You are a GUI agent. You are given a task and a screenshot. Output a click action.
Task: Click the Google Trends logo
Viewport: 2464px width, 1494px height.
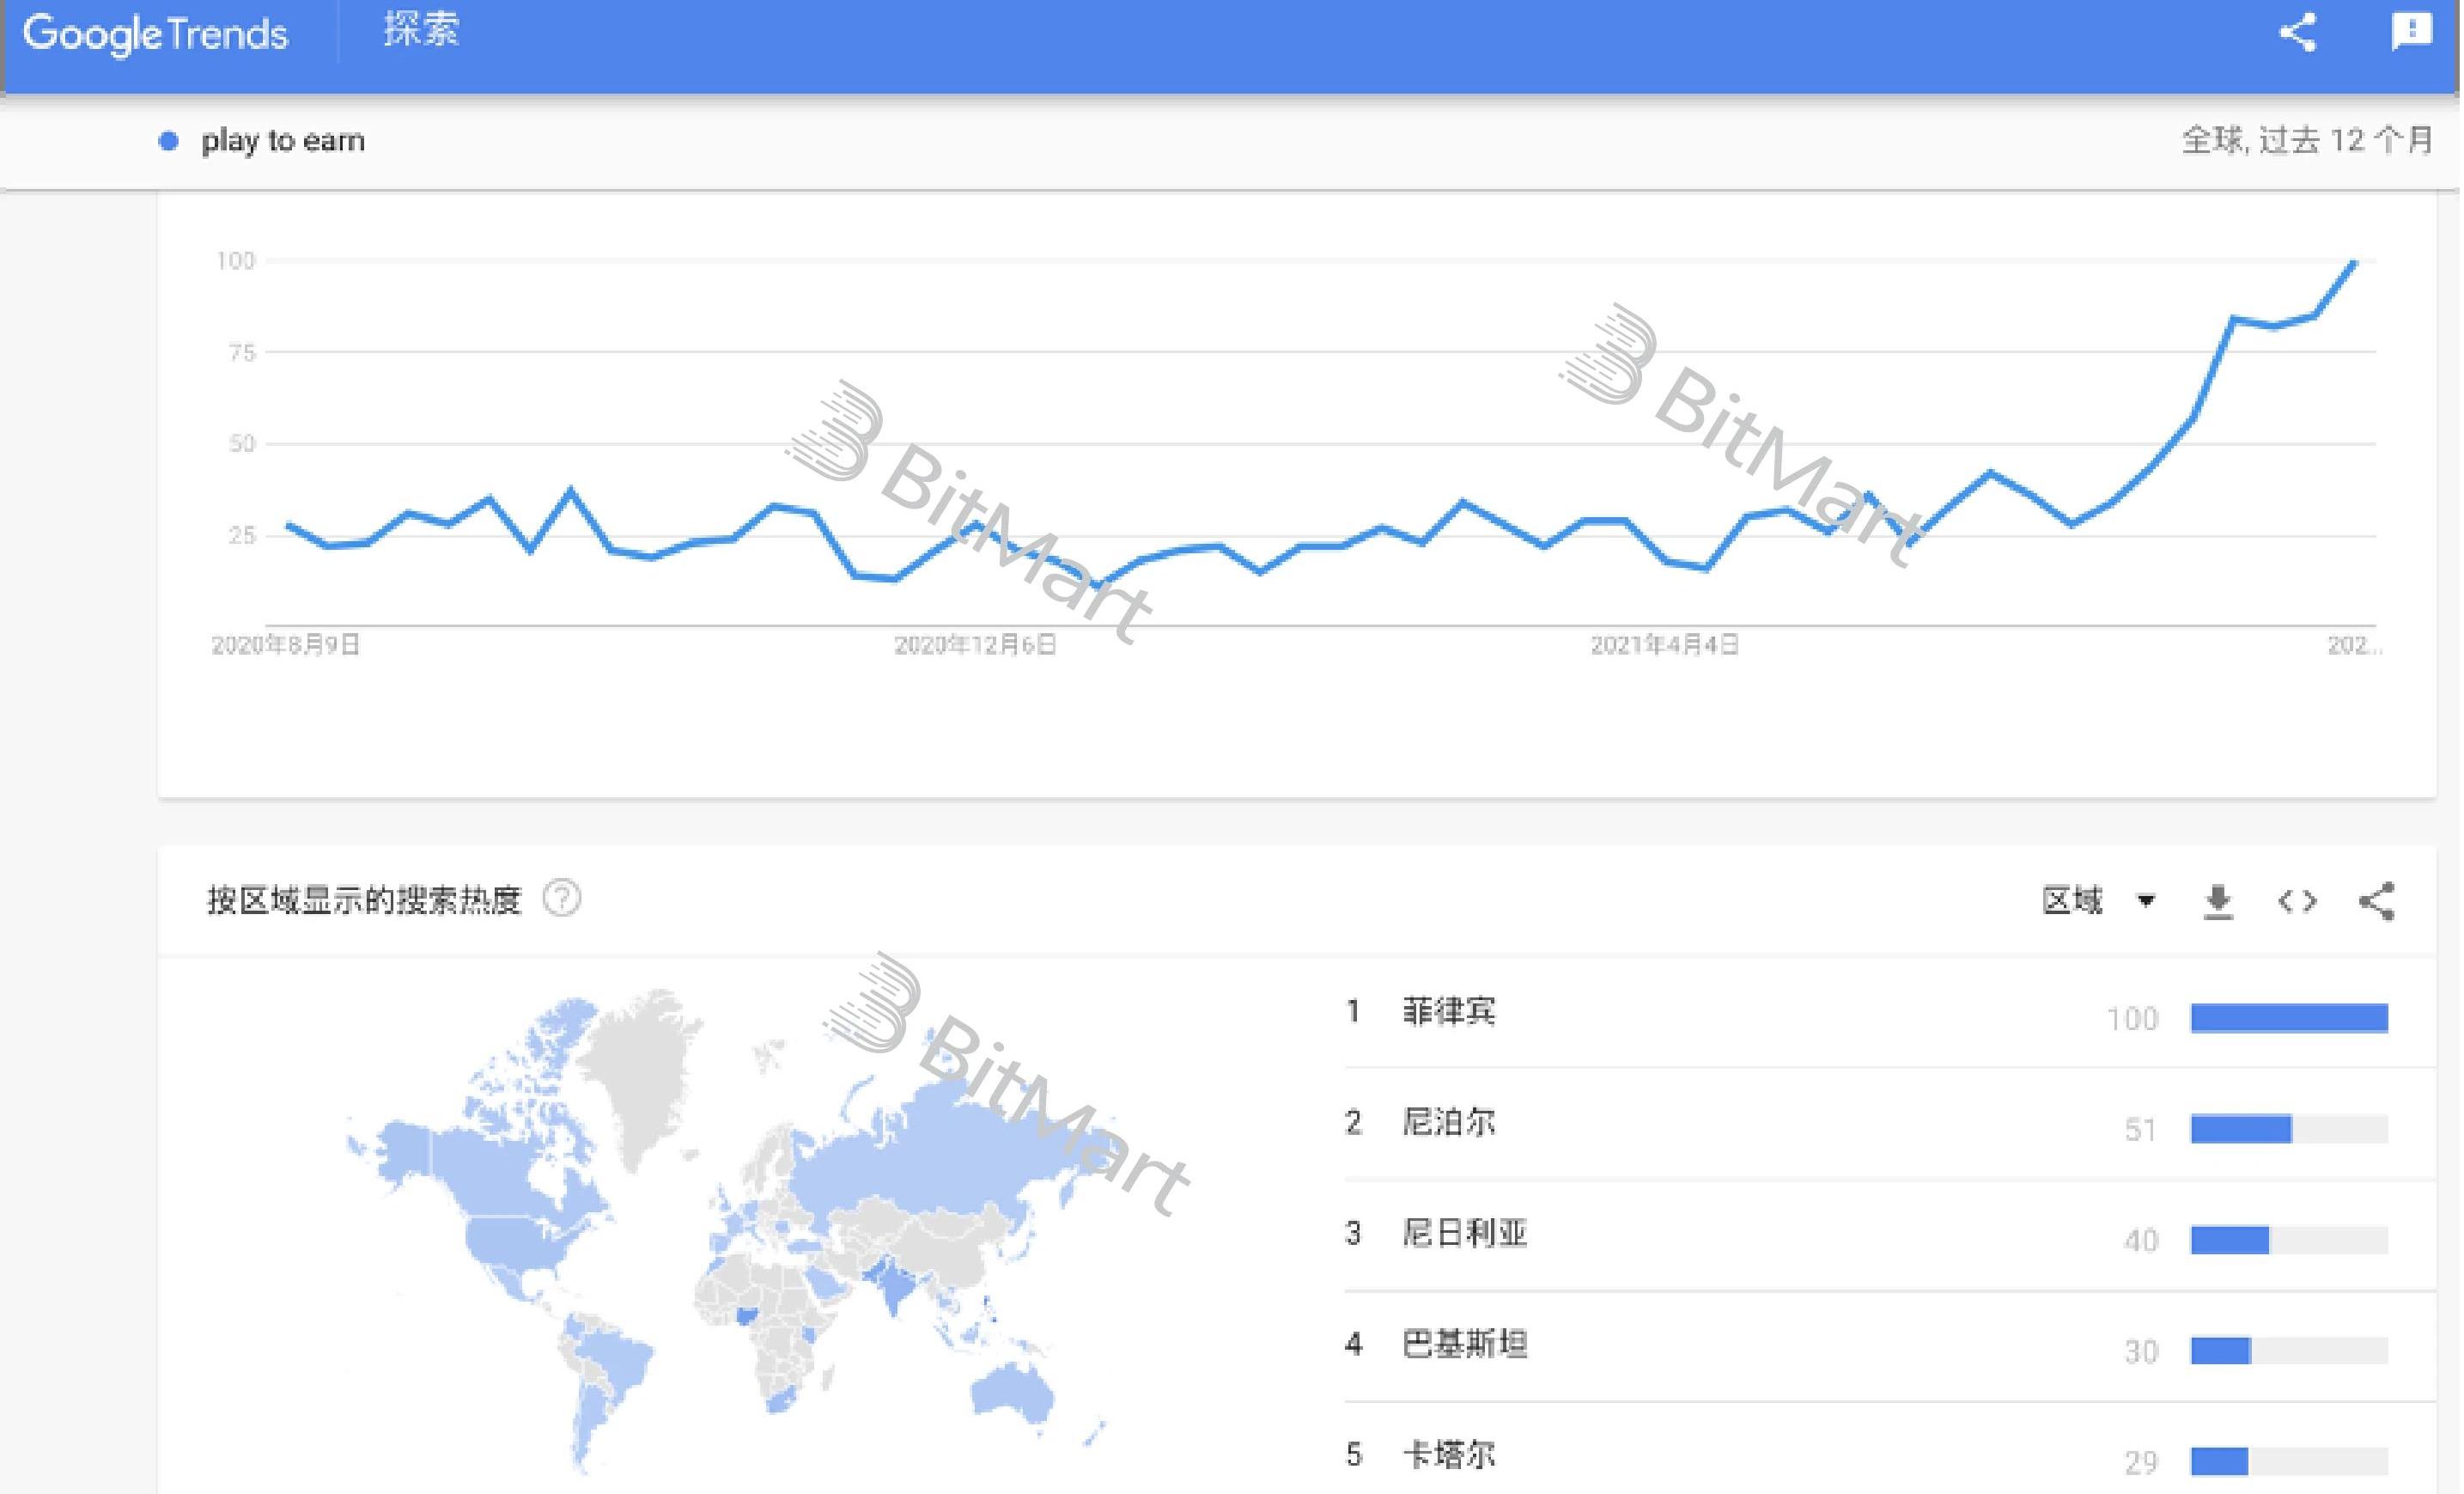(156, 34)
